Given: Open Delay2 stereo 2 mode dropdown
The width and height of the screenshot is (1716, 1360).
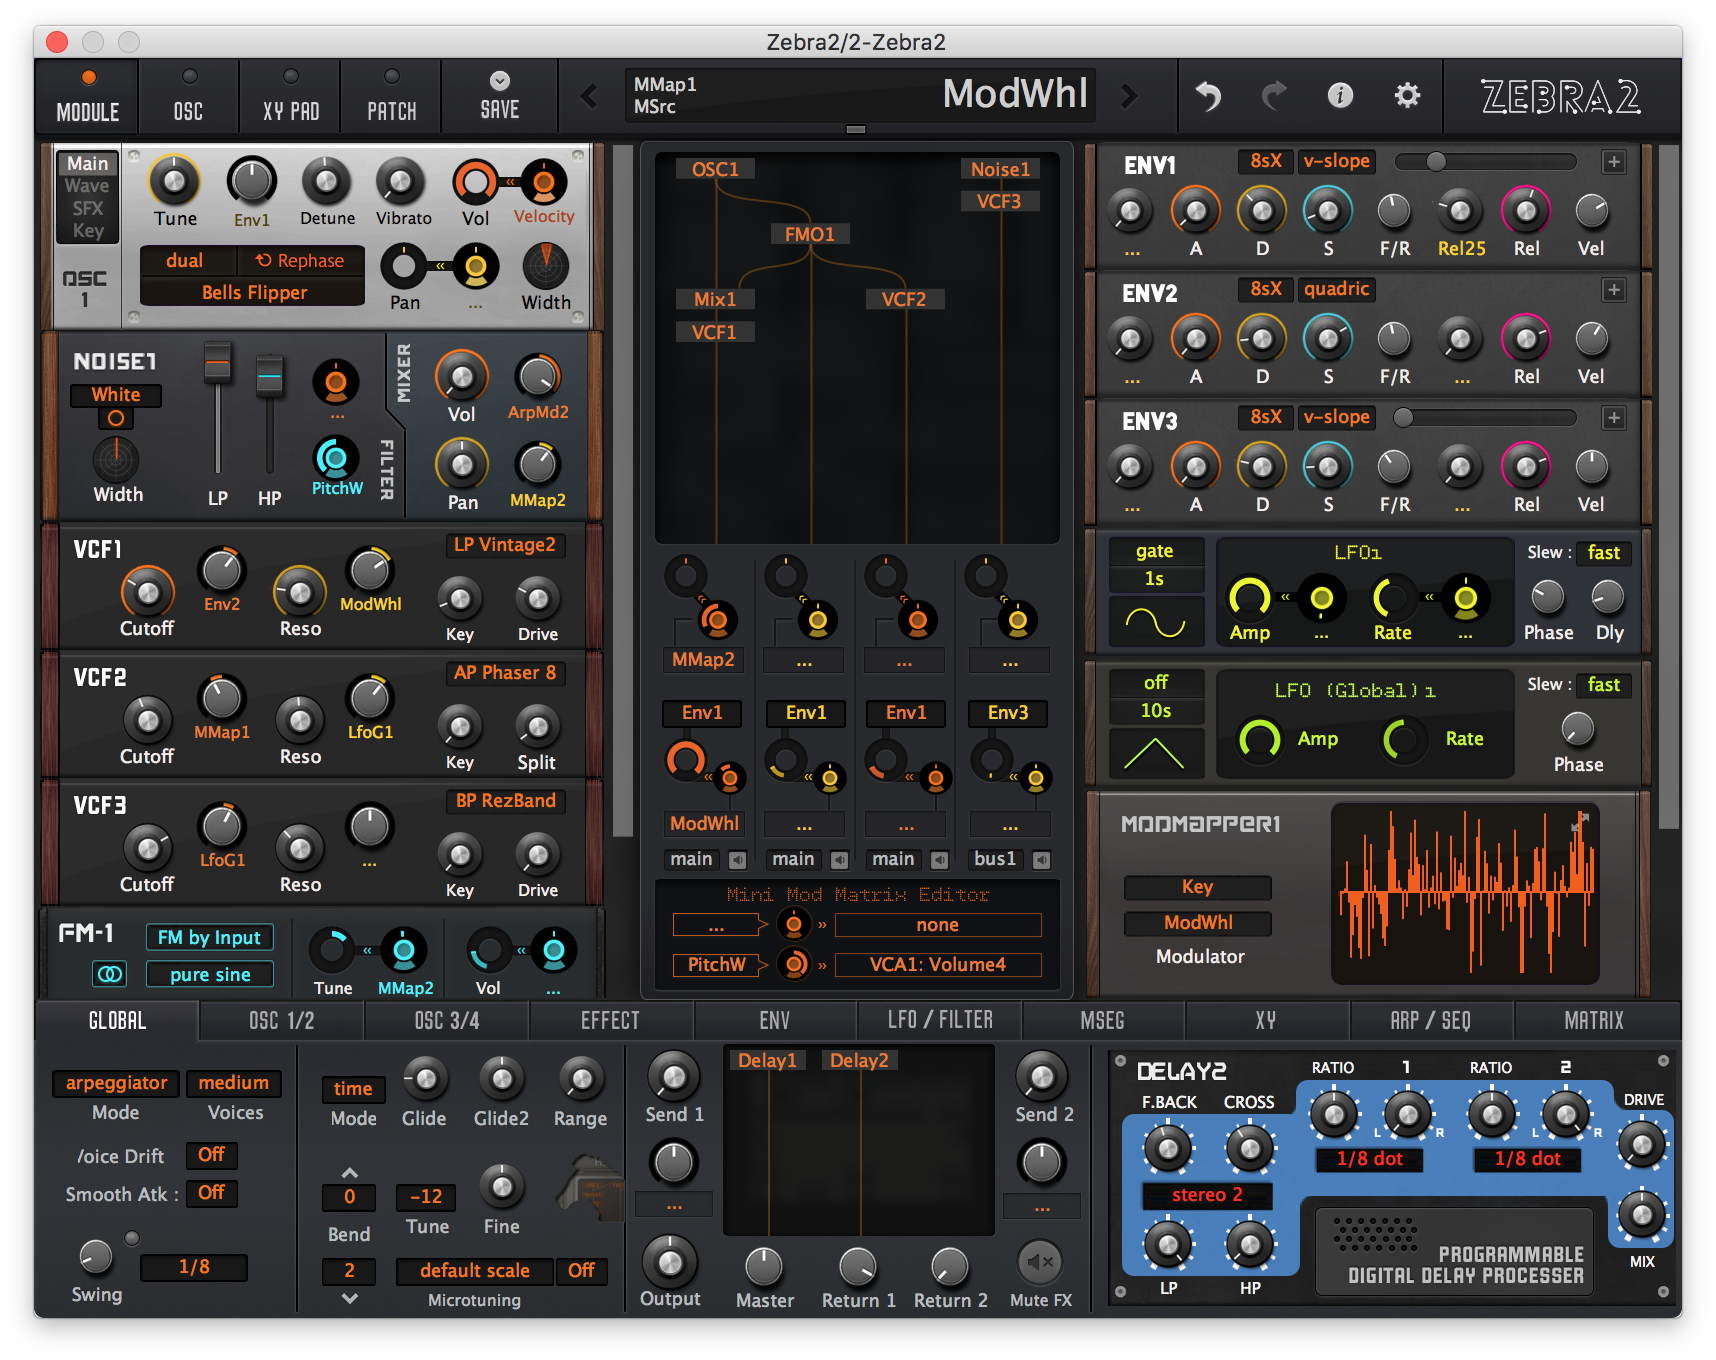Looking at the screenshot, I should tap(1207, 1195).
